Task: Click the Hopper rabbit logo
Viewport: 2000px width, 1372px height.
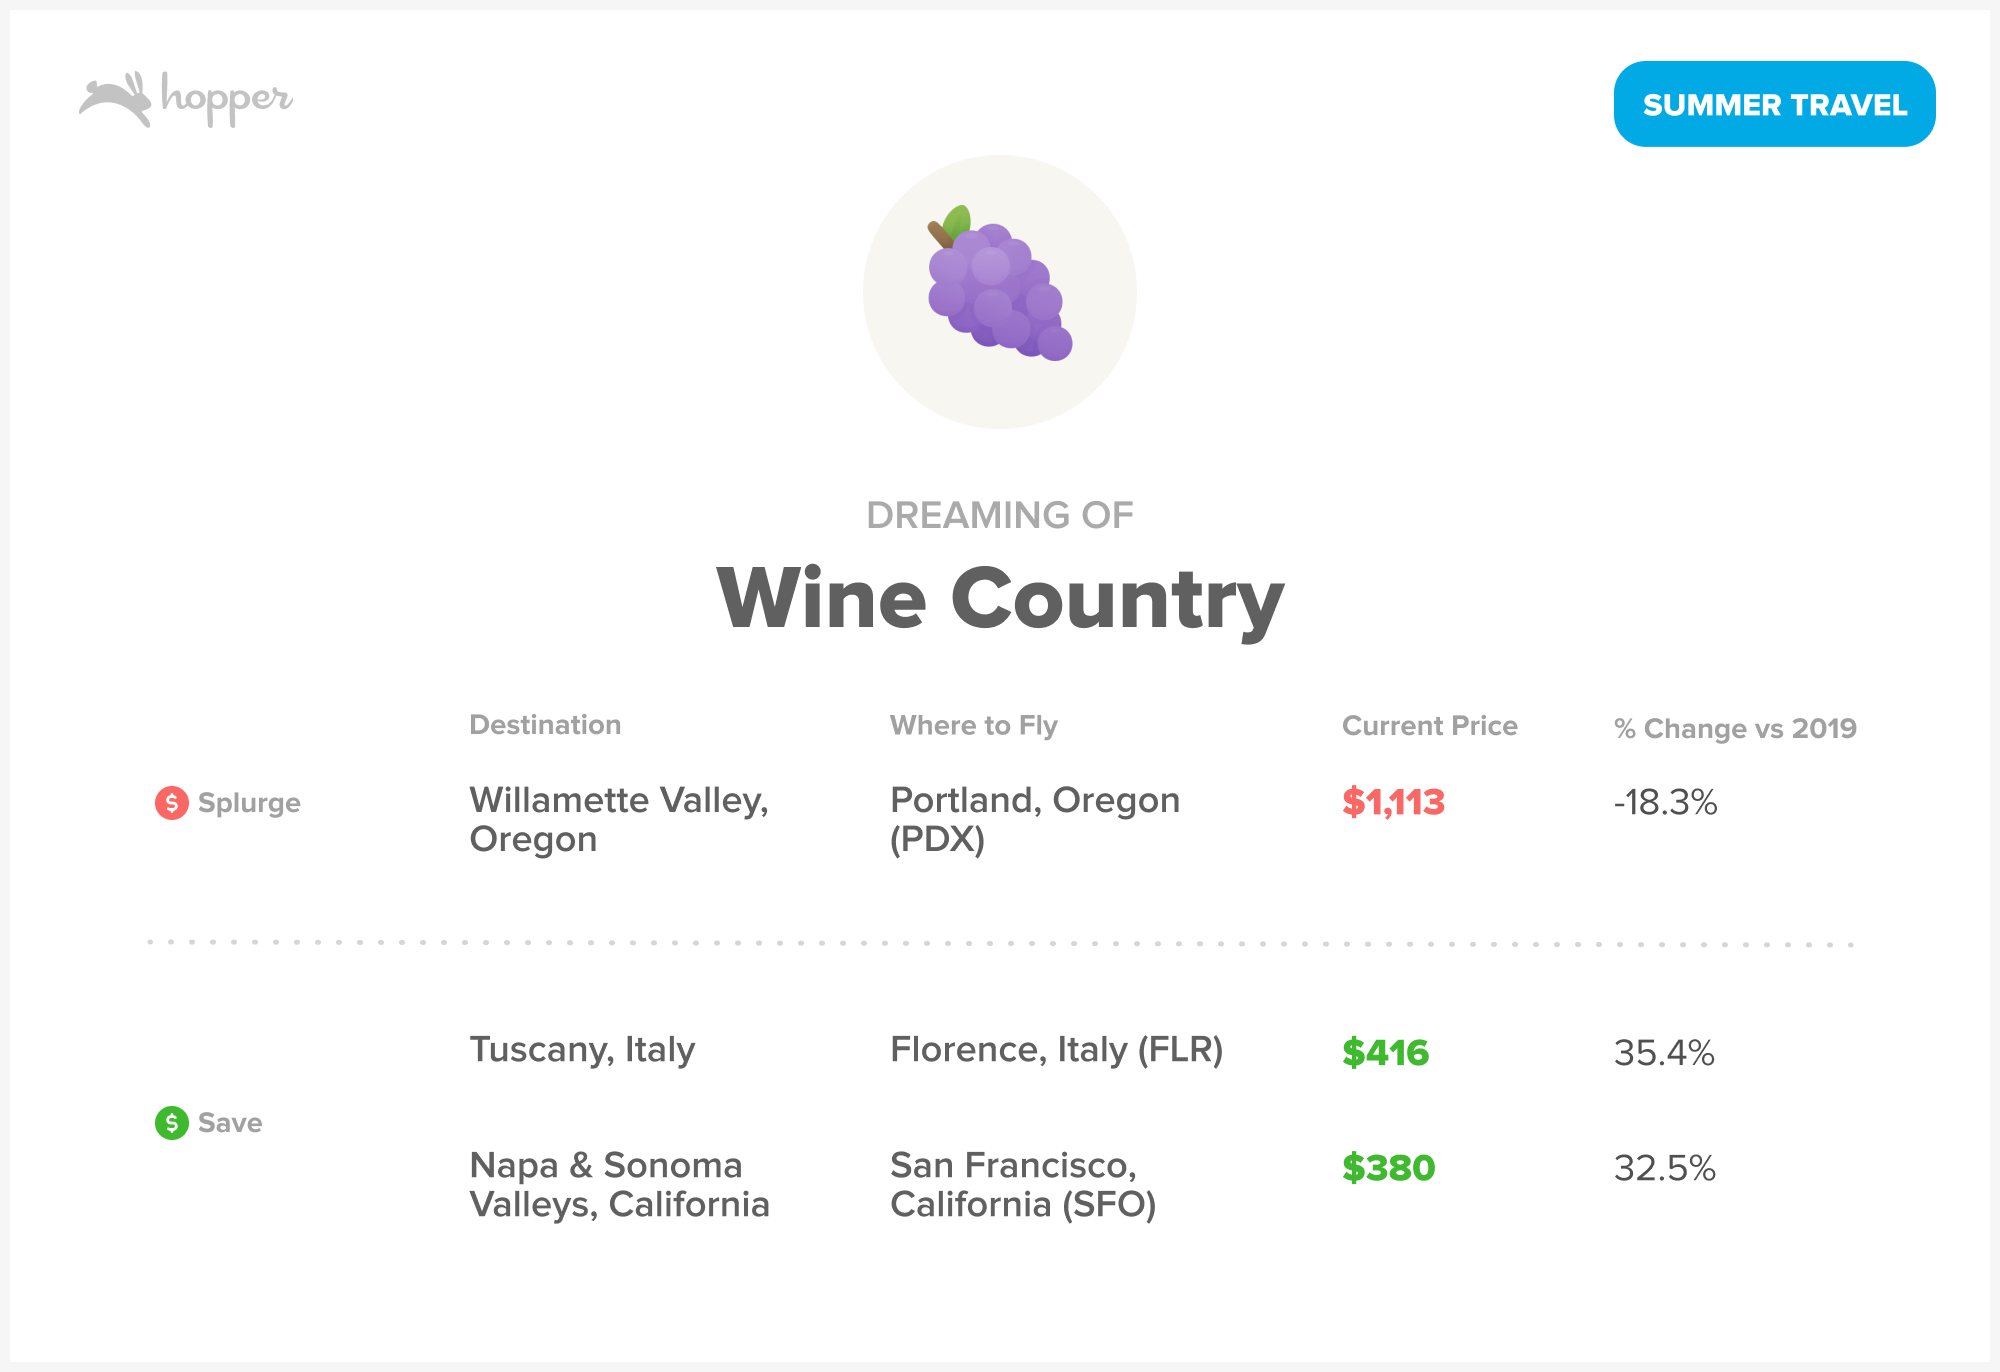Action: pos(116,99)
